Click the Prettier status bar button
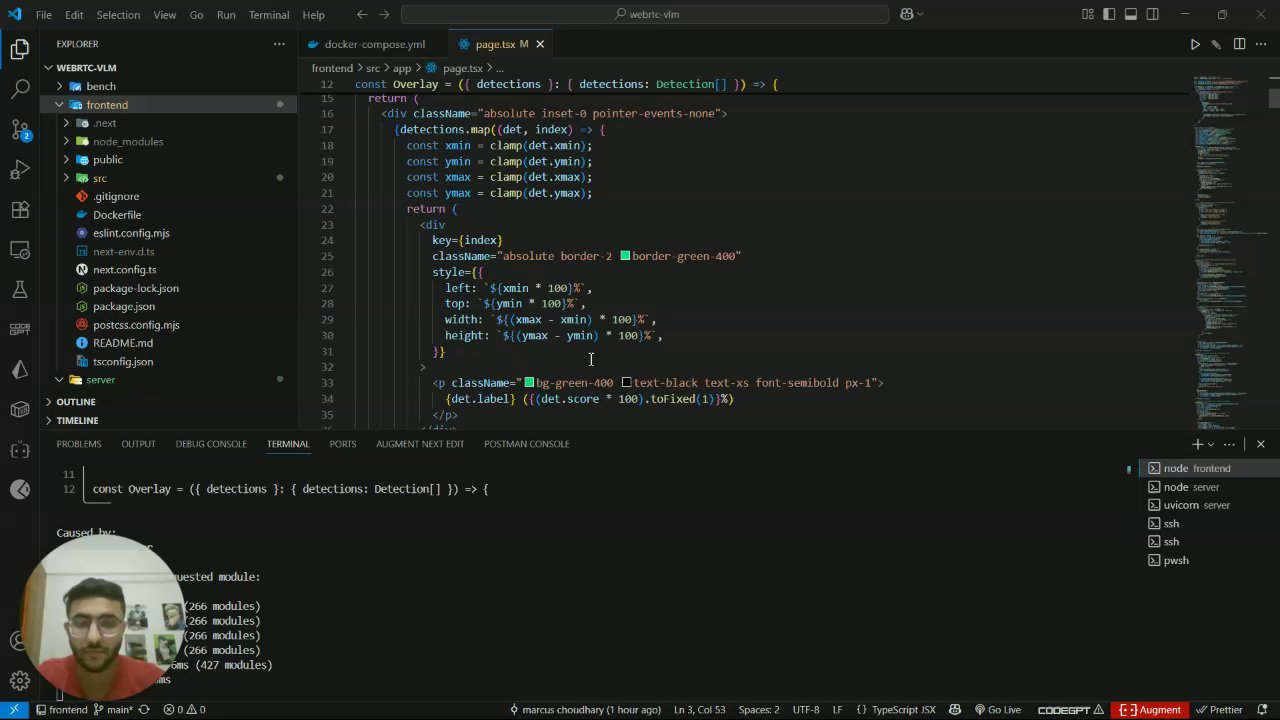This screenshot has height=720, width=1280. click(x=1219, y=710)
